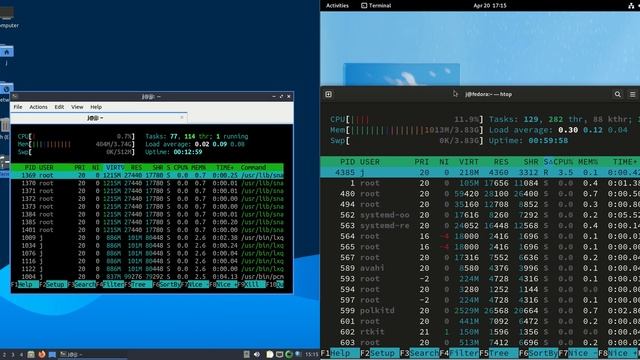This screenshot has width=640, height=360.
Task: Select polkitd process 599 row
Action: 480,311
